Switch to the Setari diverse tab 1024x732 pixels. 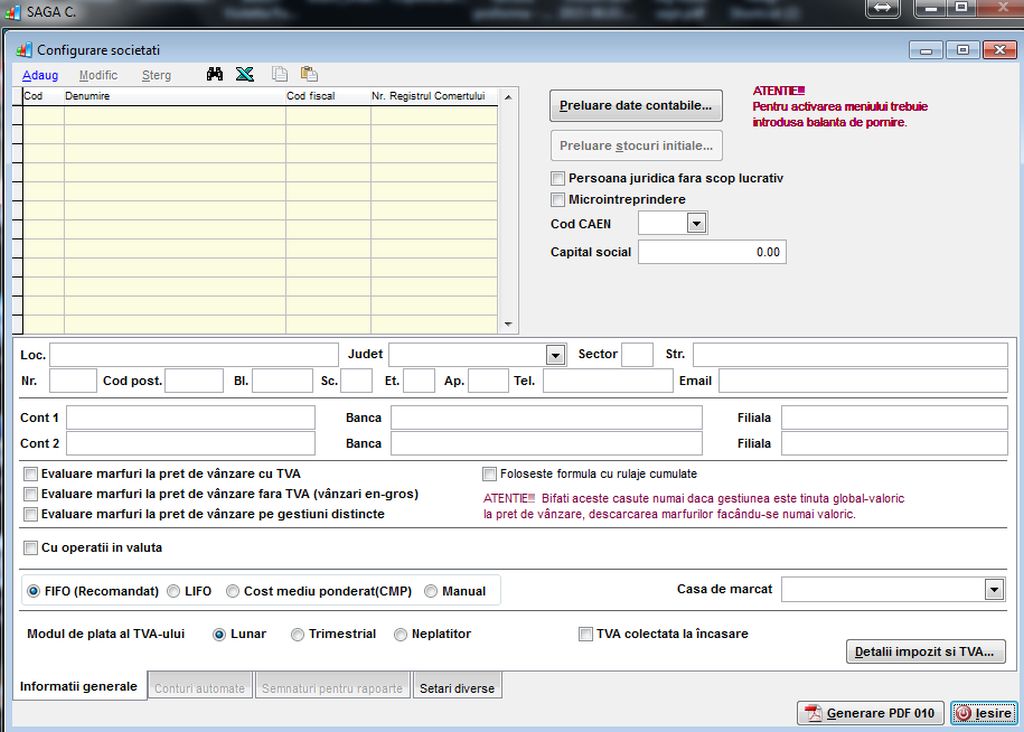pyautogui.click(x=457, y=686)
